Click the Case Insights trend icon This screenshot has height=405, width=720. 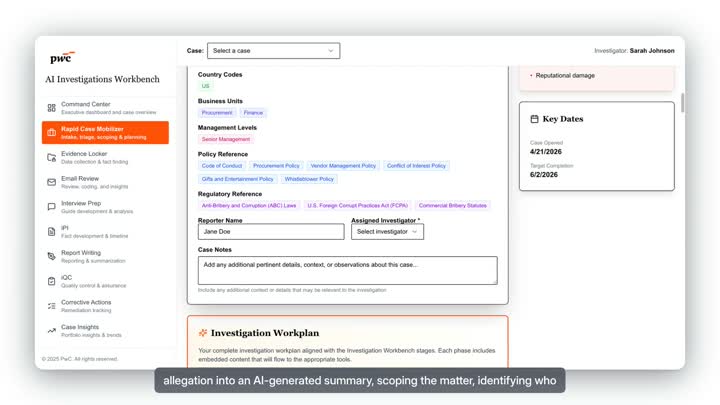tap(51, 331)
